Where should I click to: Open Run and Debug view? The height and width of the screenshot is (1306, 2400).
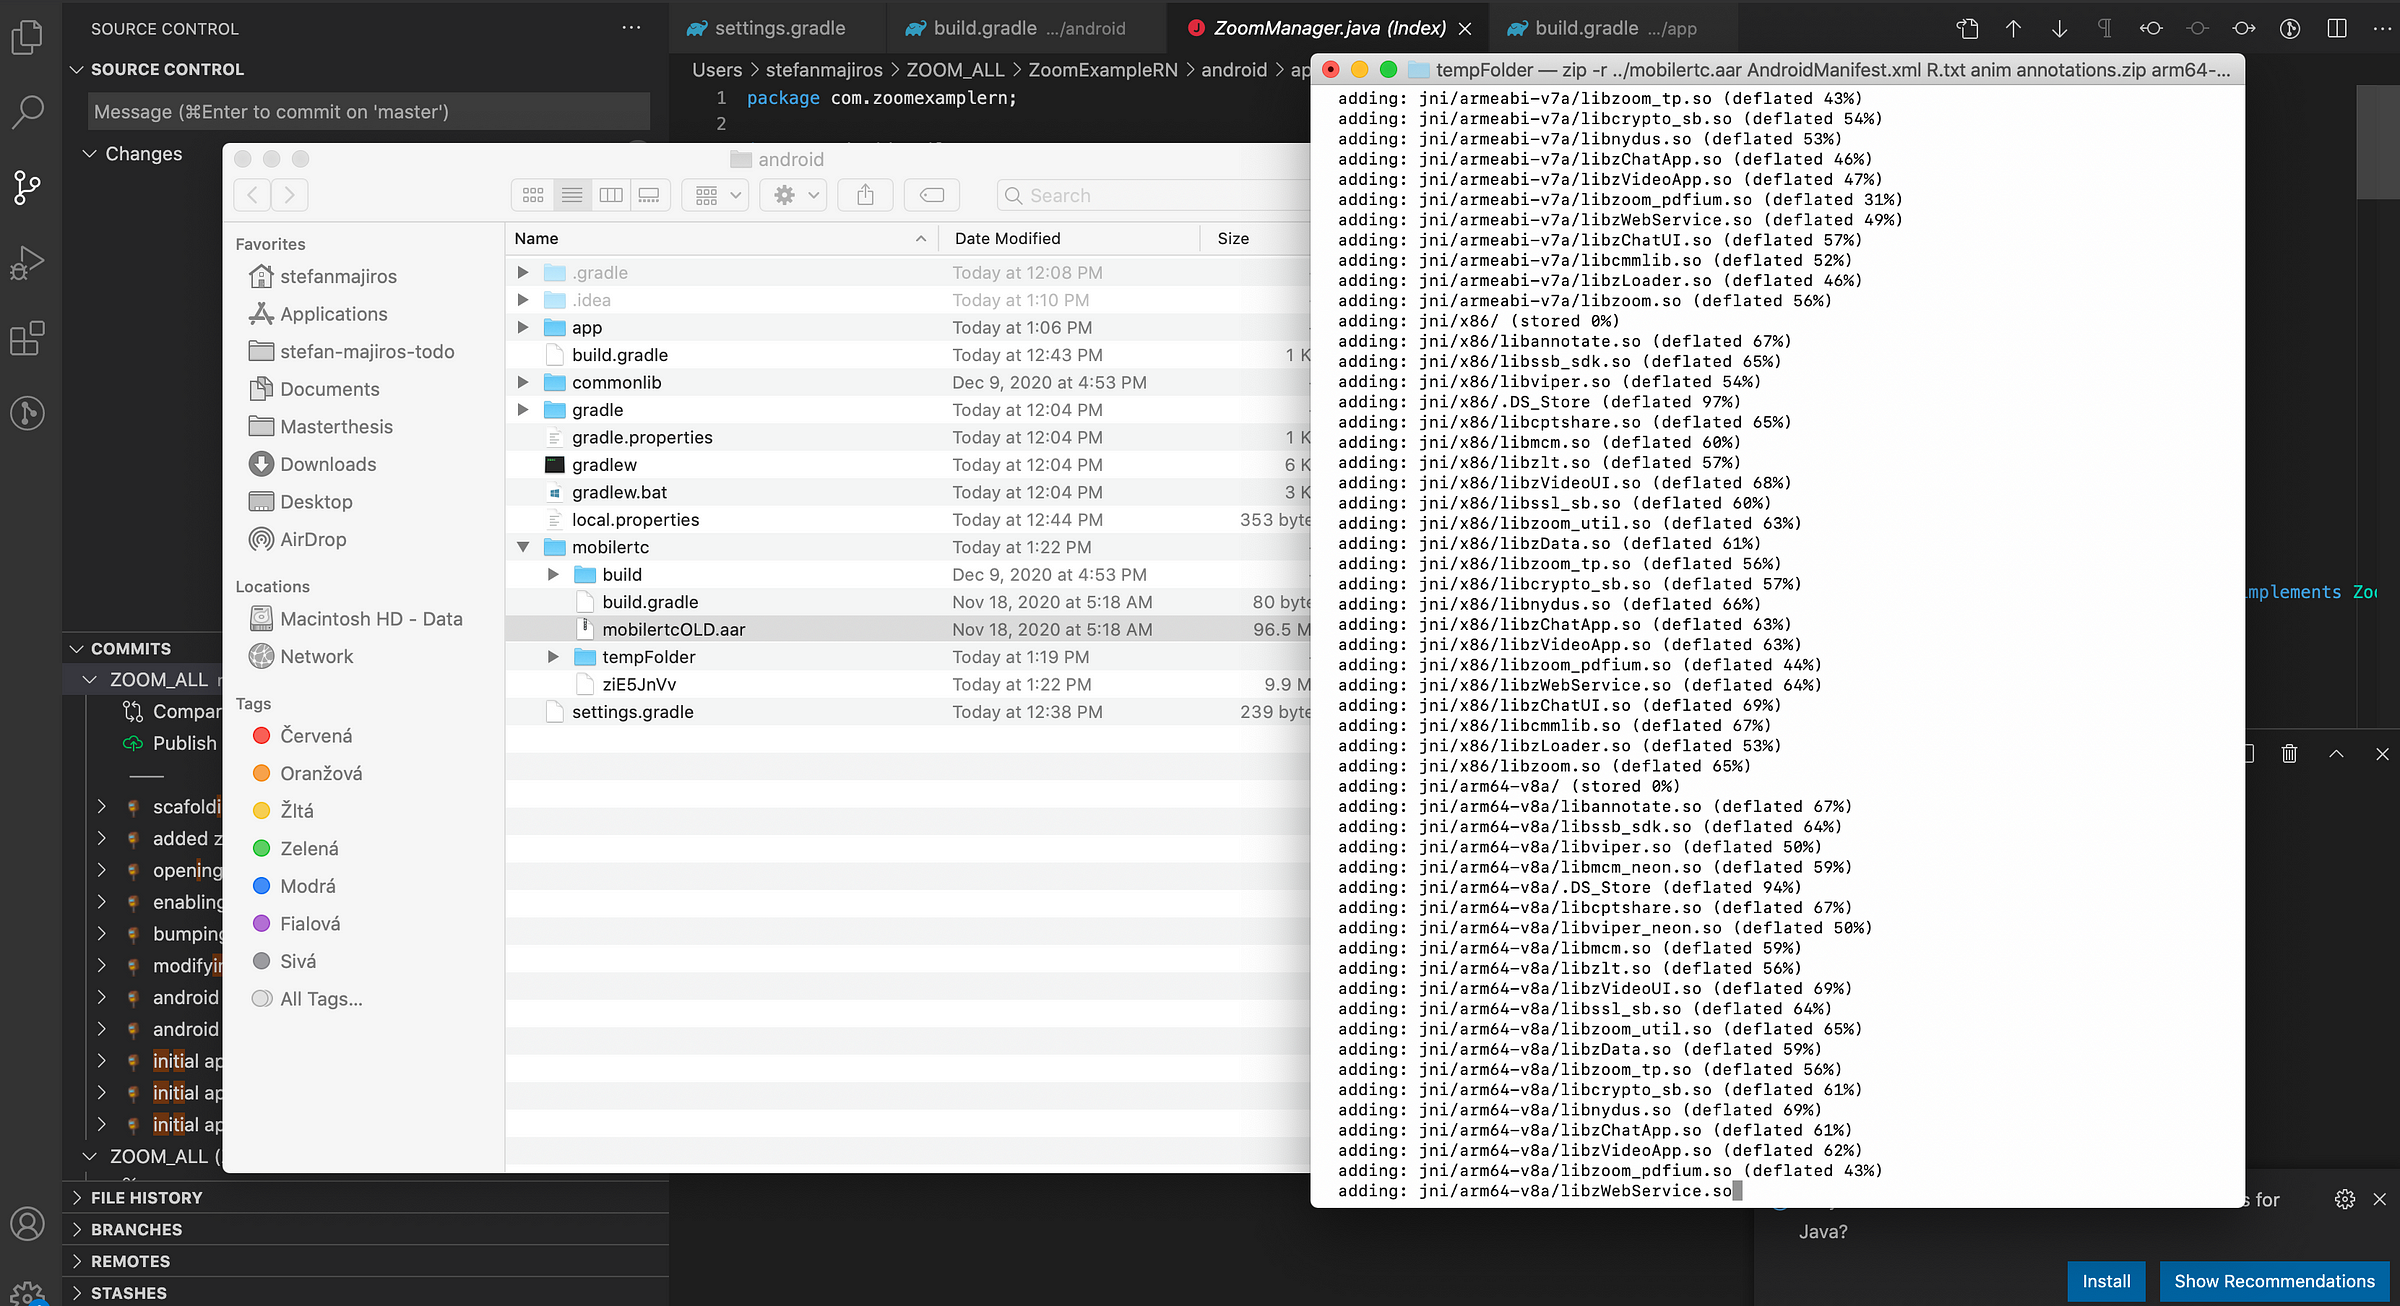(x=27, y=263)
